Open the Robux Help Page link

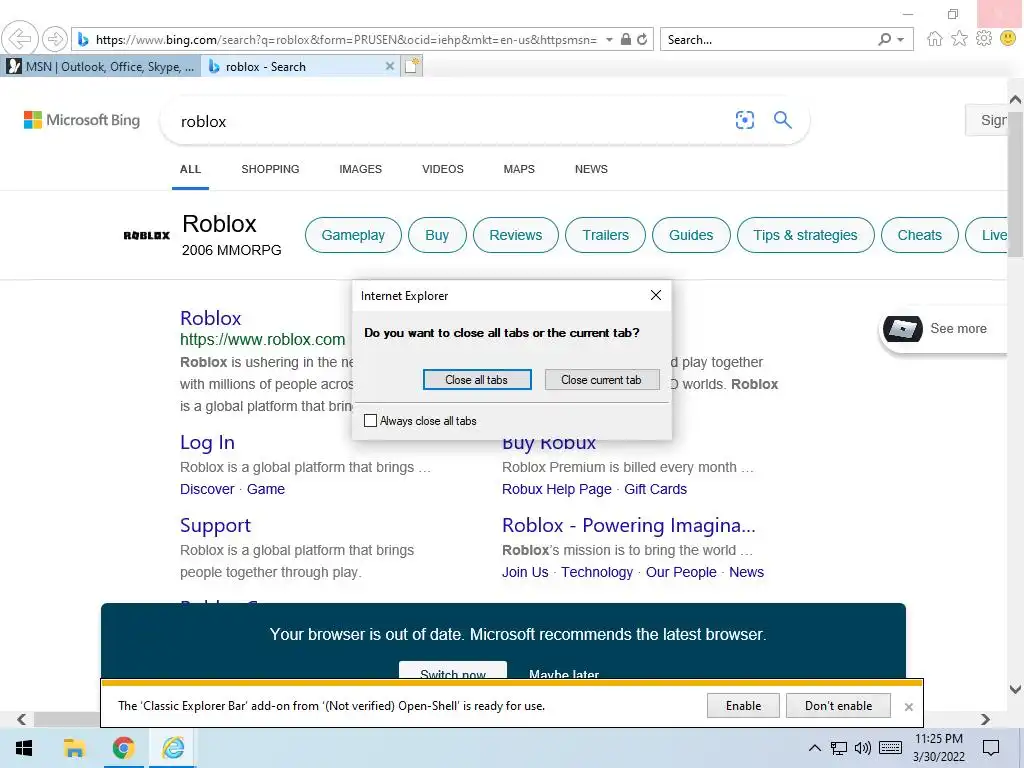pos(556,489)
